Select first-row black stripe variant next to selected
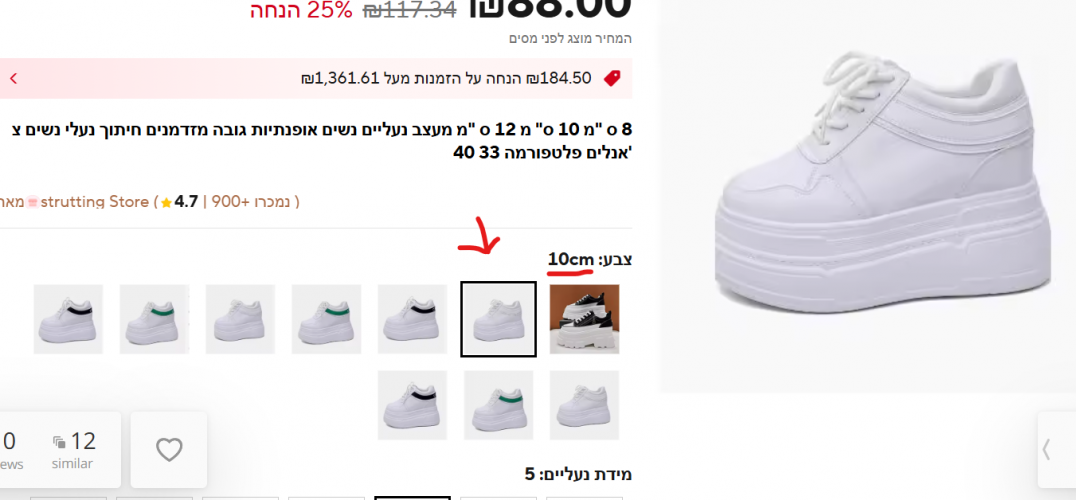 point(412,319)
